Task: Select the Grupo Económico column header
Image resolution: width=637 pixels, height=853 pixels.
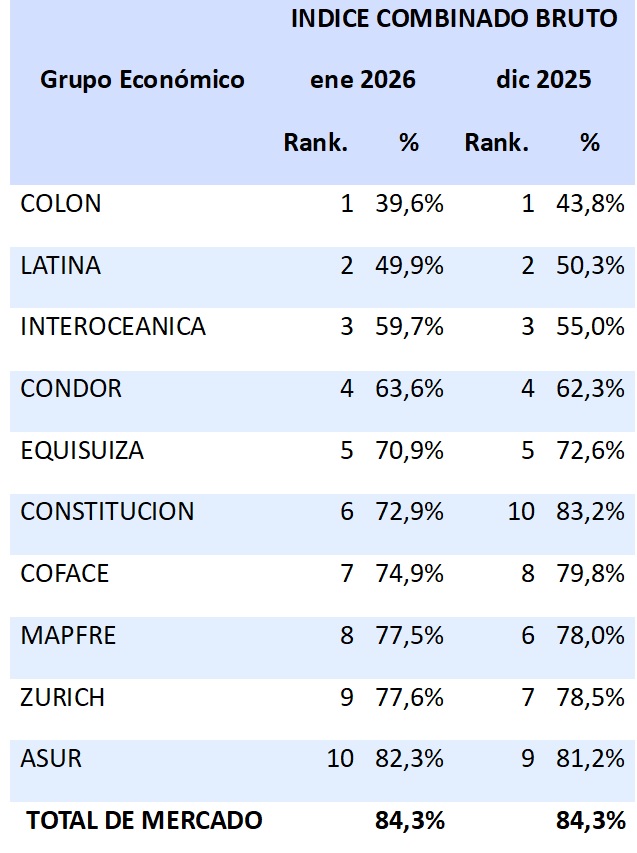Action: (x=142, y=80)
